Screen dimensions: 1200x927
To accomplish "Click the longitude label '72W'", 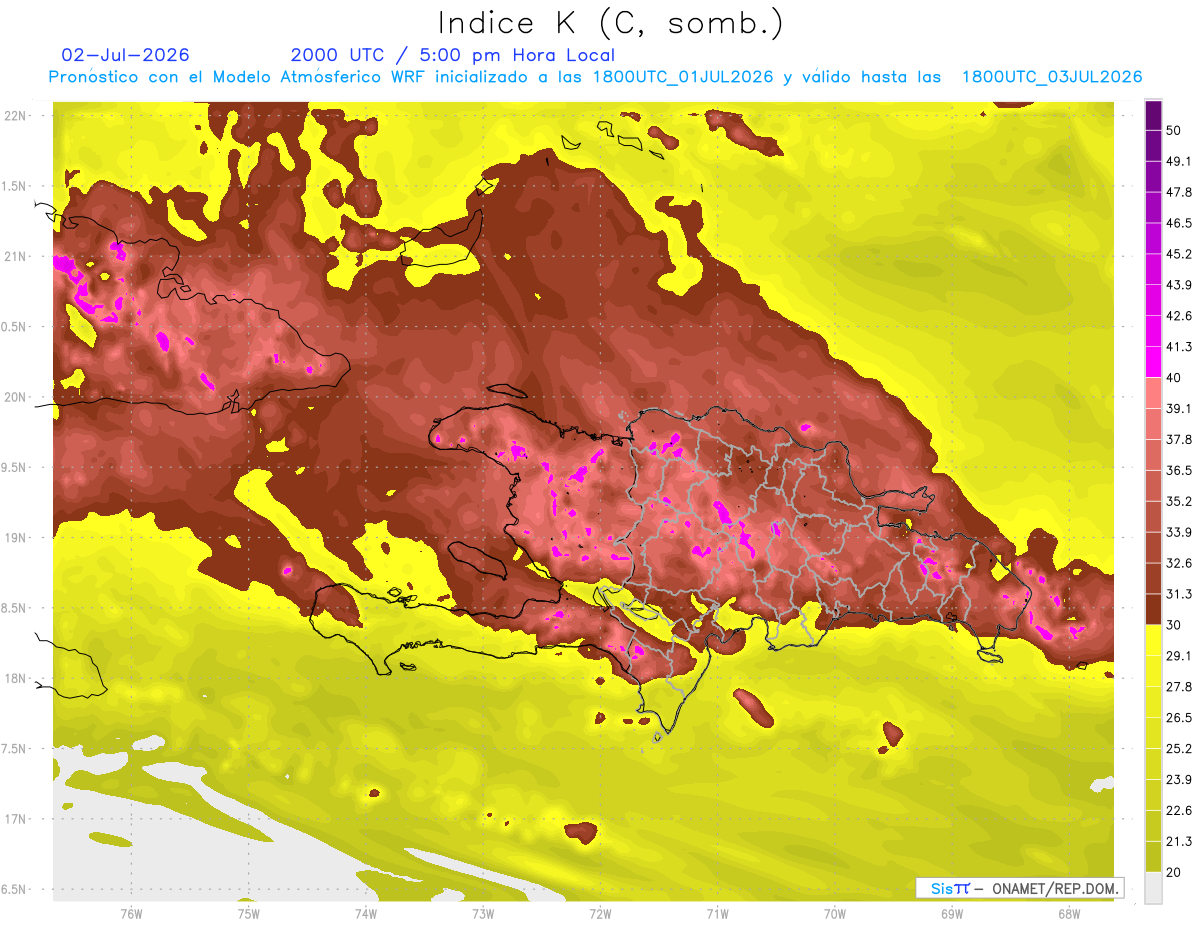I will (600, 914).
